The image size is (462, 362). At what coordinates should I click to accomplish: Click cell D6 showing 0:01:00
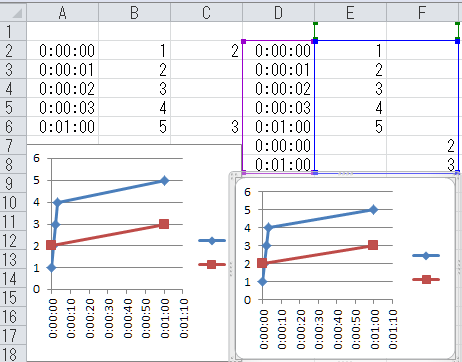tap(279, 126)
